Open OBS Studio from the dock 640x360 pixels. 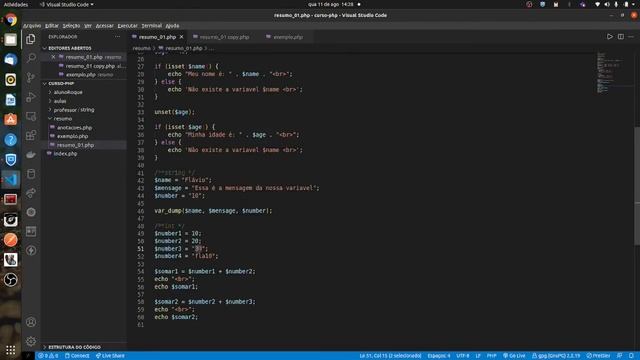click(11, 280)
